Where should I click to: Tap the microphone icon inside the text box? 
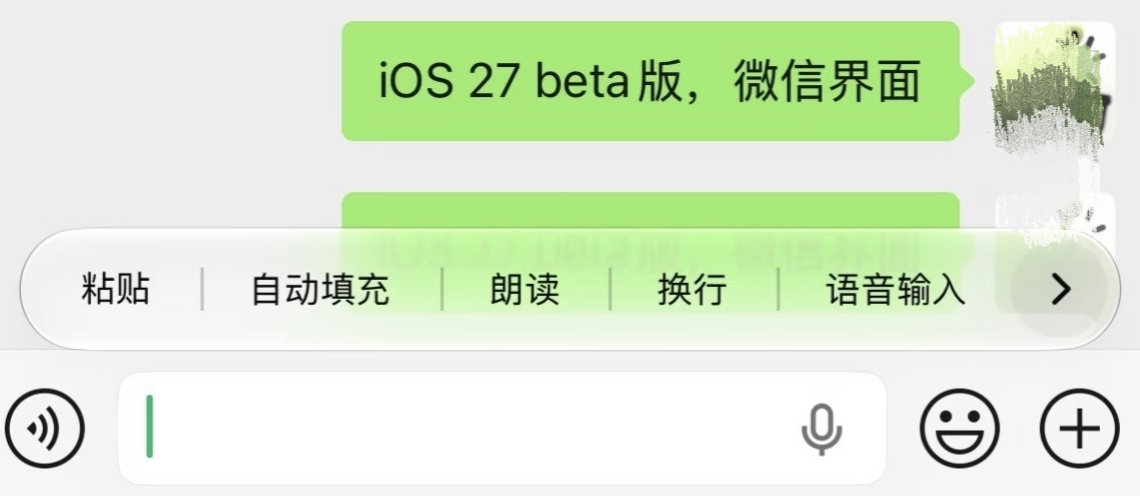pos(822,429)
